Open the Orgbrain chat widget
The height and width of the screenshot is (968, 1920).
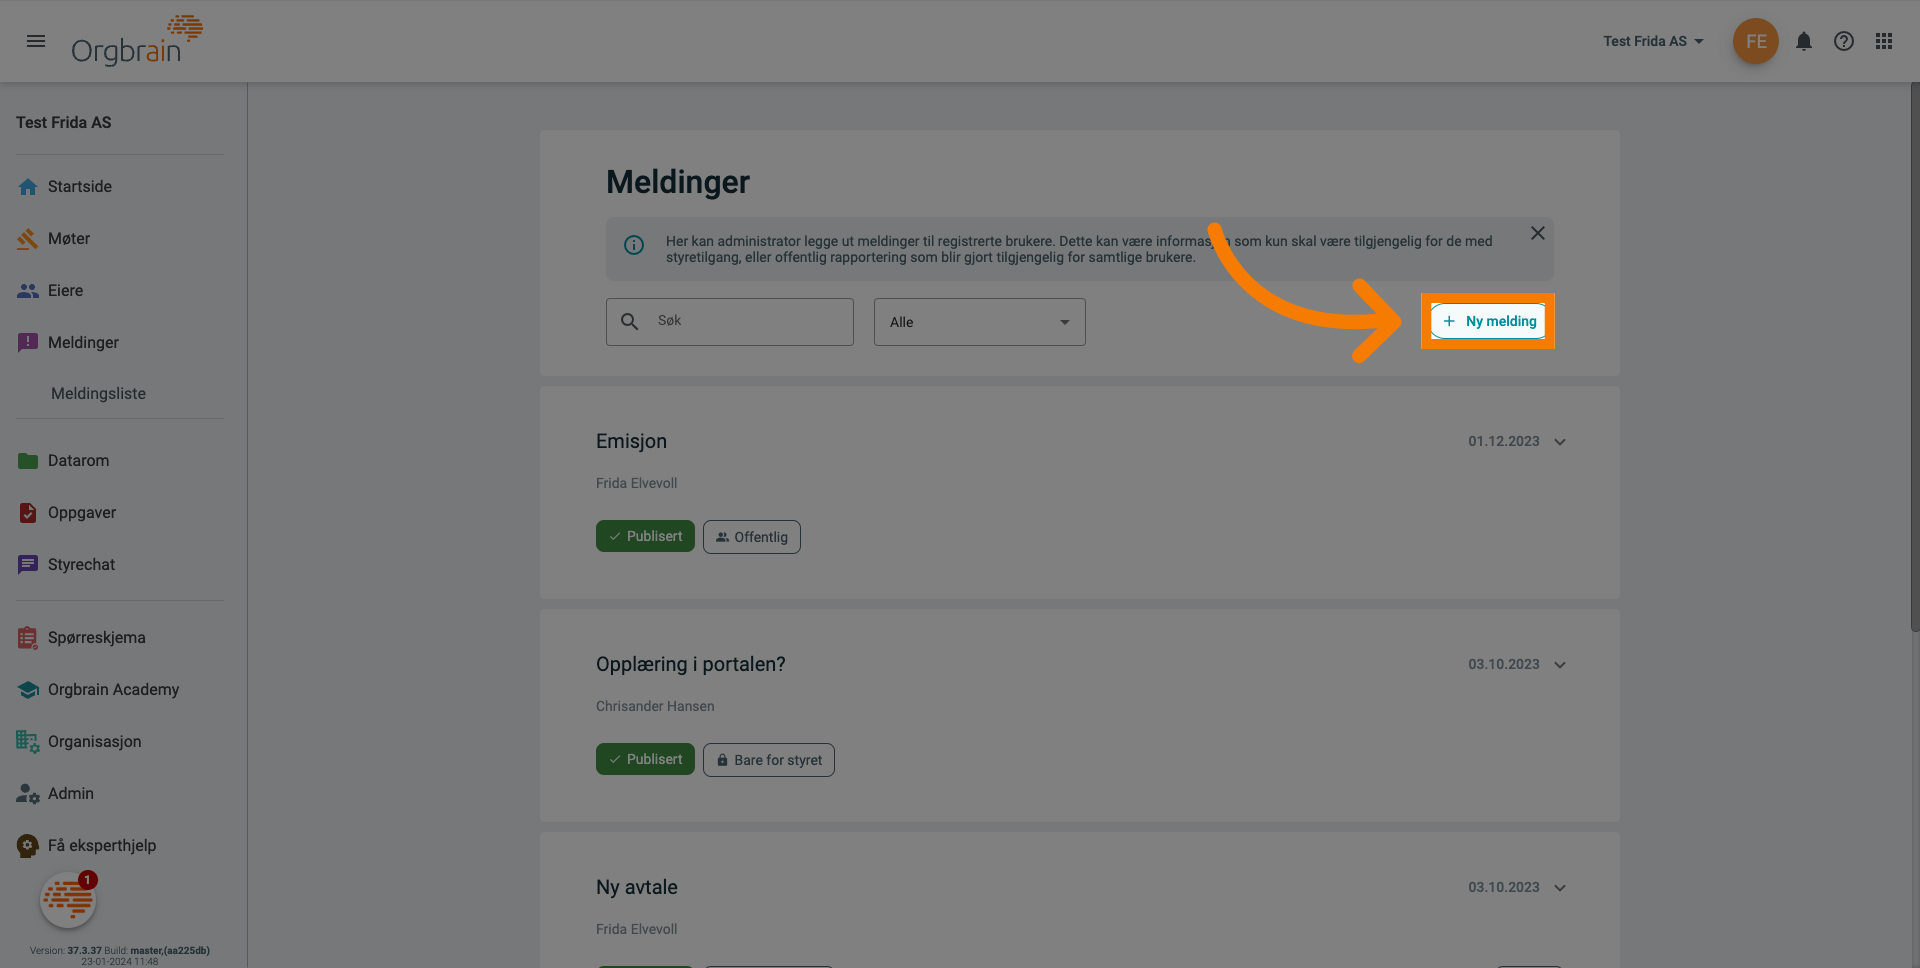coord(68,900)
